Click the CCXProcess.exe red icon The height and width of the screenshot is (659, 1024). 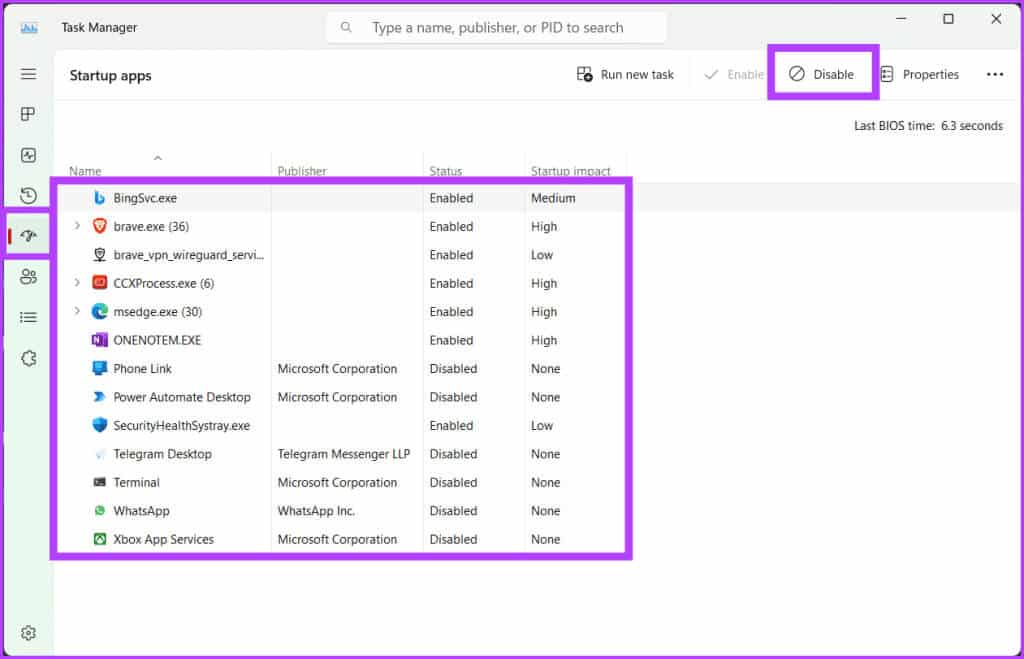pos(99,283)
